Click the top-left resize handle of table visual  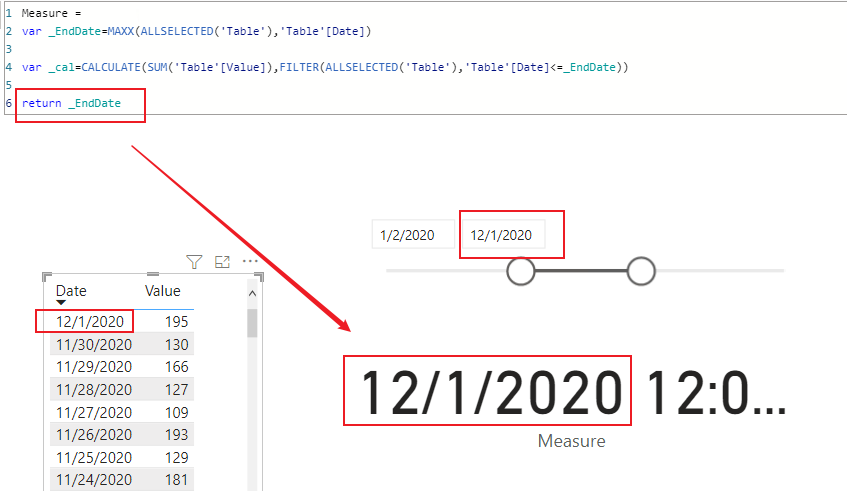point(46,277)
